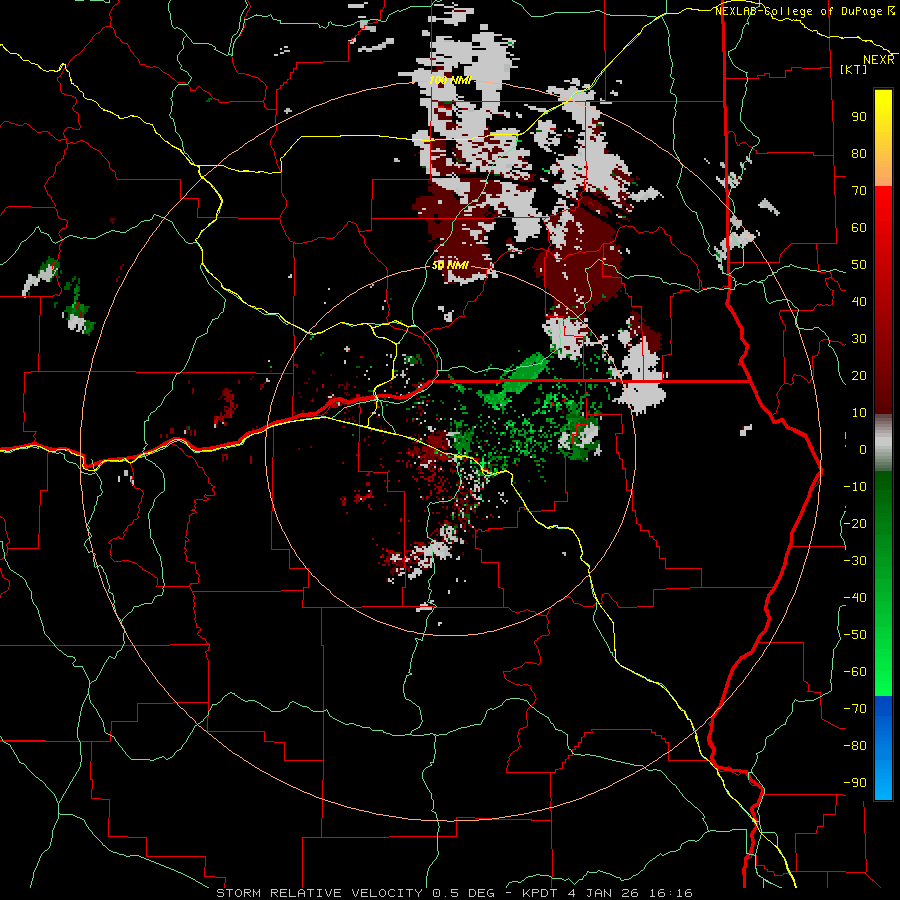The width and height of the screenshot is (900, 900).
Task: Click the -30 value on velocity scale
Action: pos(855,561)
